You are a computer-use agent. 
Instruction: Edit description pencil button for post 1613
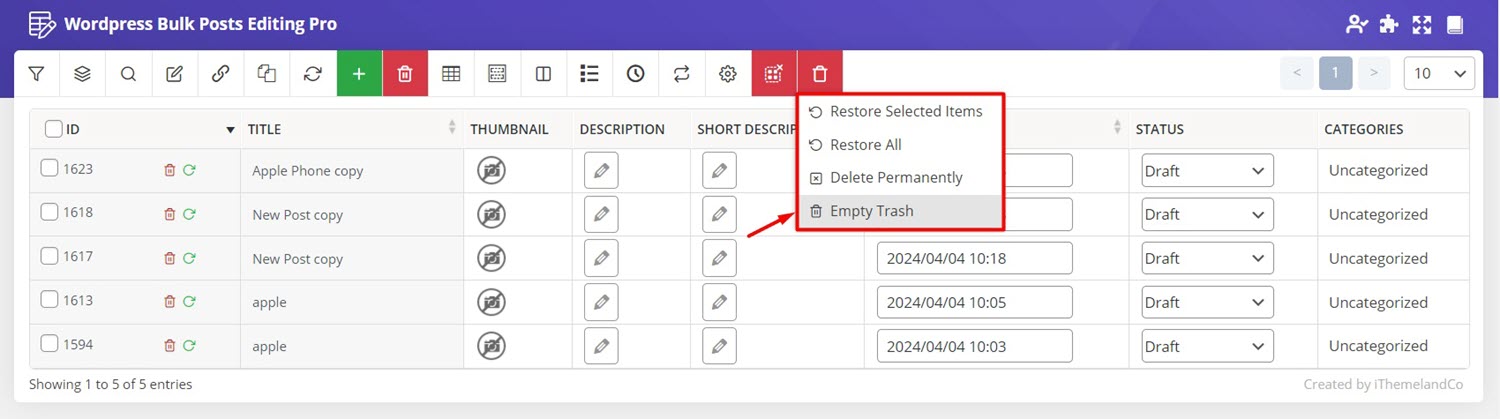click(x=601, y=302)
